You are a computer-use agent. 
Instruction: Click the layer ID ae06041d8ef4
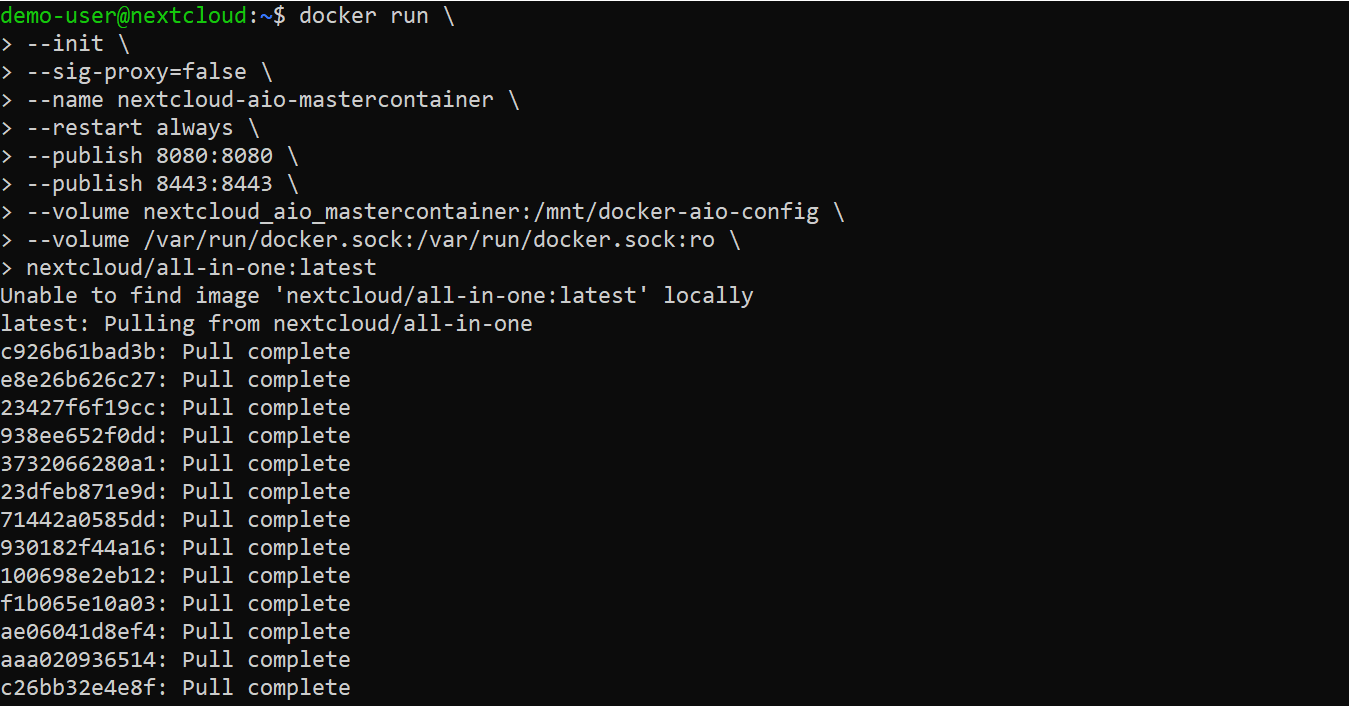[x=84, y=632]
